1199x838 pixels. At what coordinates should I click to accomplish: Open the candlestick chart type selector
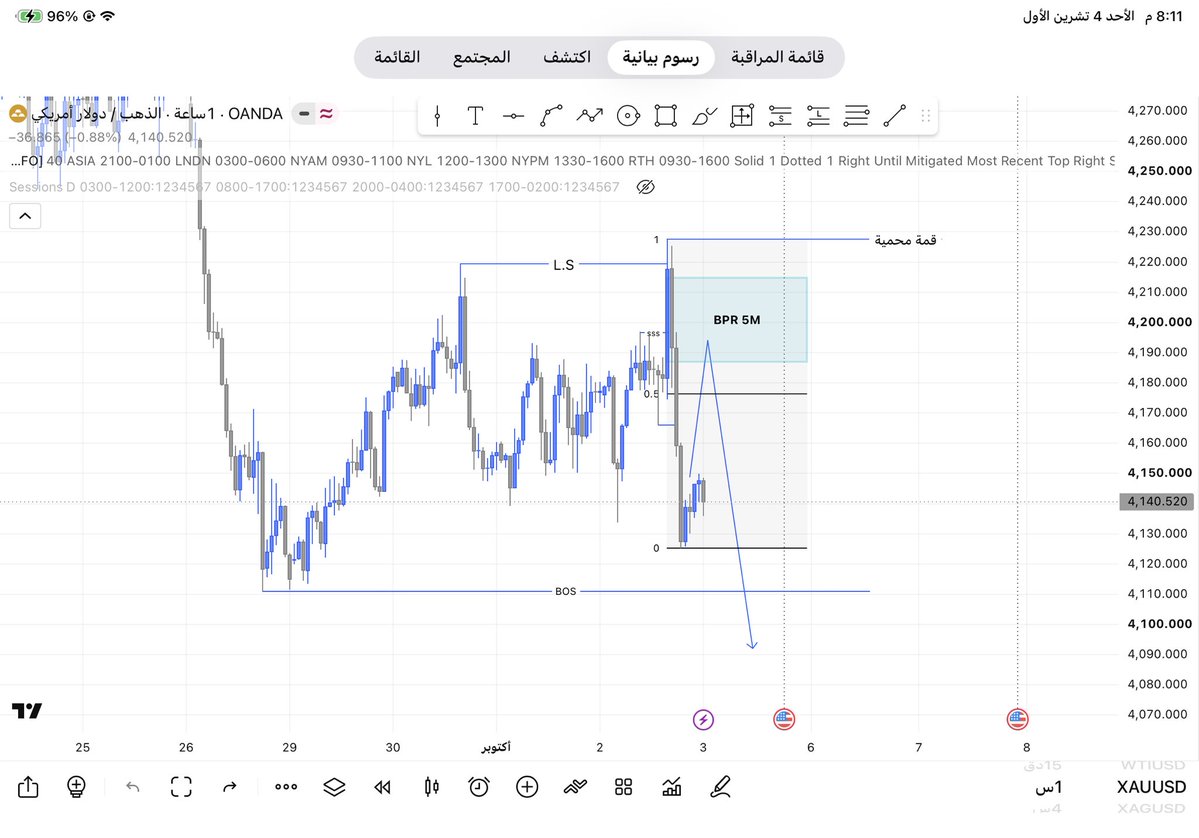431,787
